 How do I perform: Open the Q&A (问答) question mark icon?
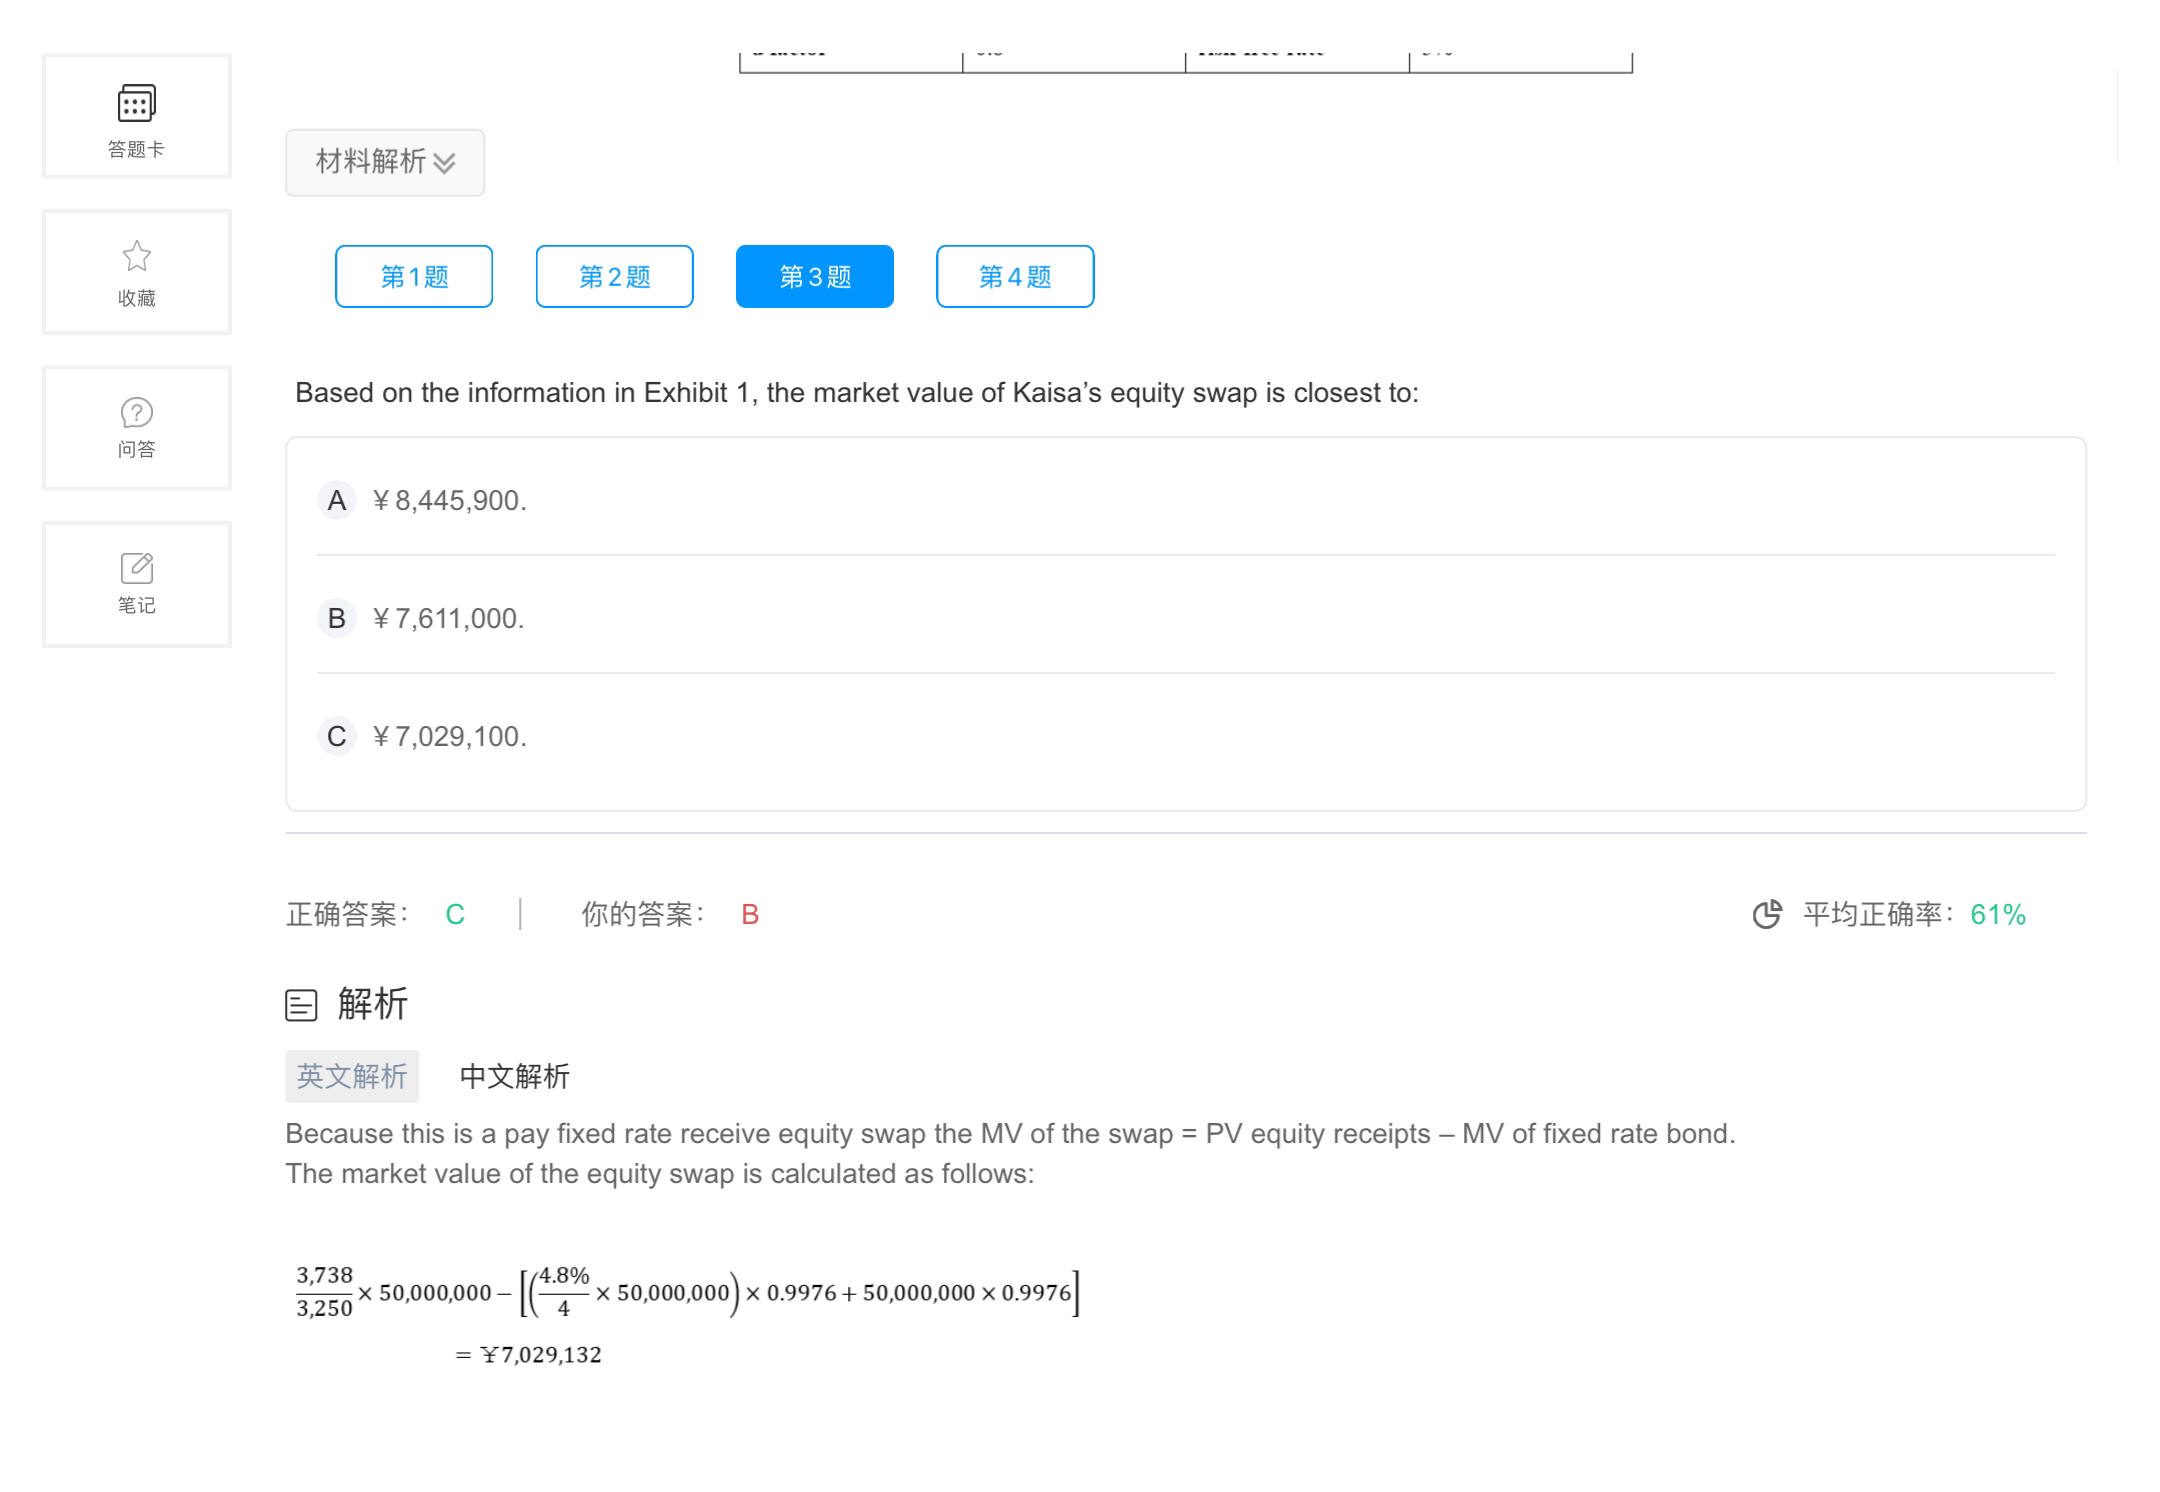[x=137, y=412]
